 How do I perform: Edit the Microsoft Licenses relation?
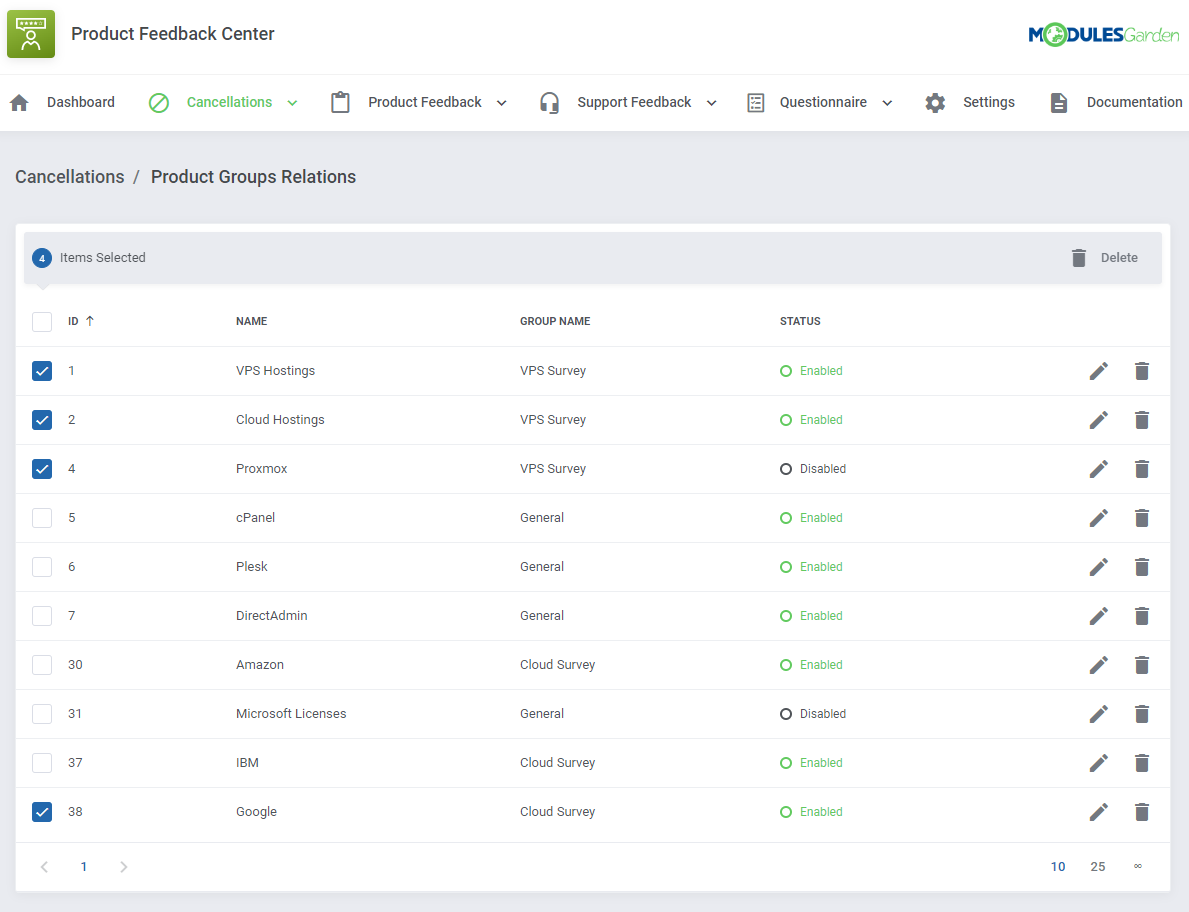point(1099,713)
